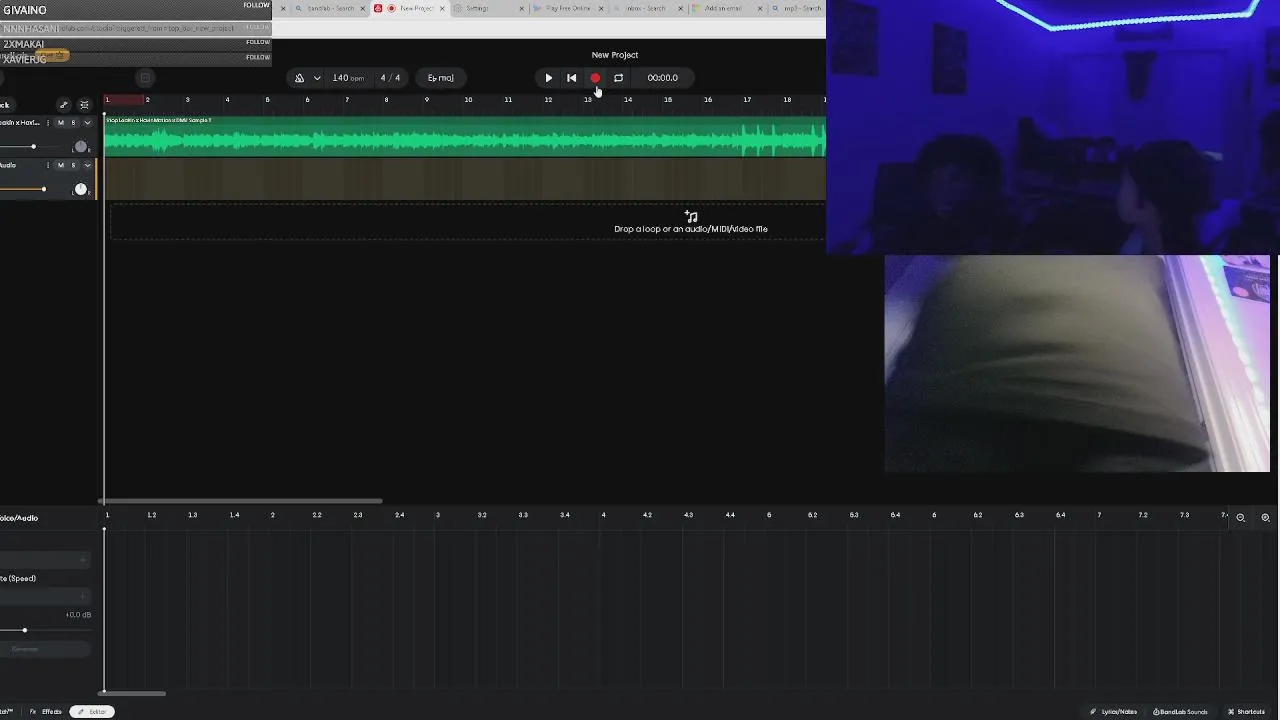Open first track's three-dot options menu
This screenshot has height=720, width=1280.
(48, 123)
